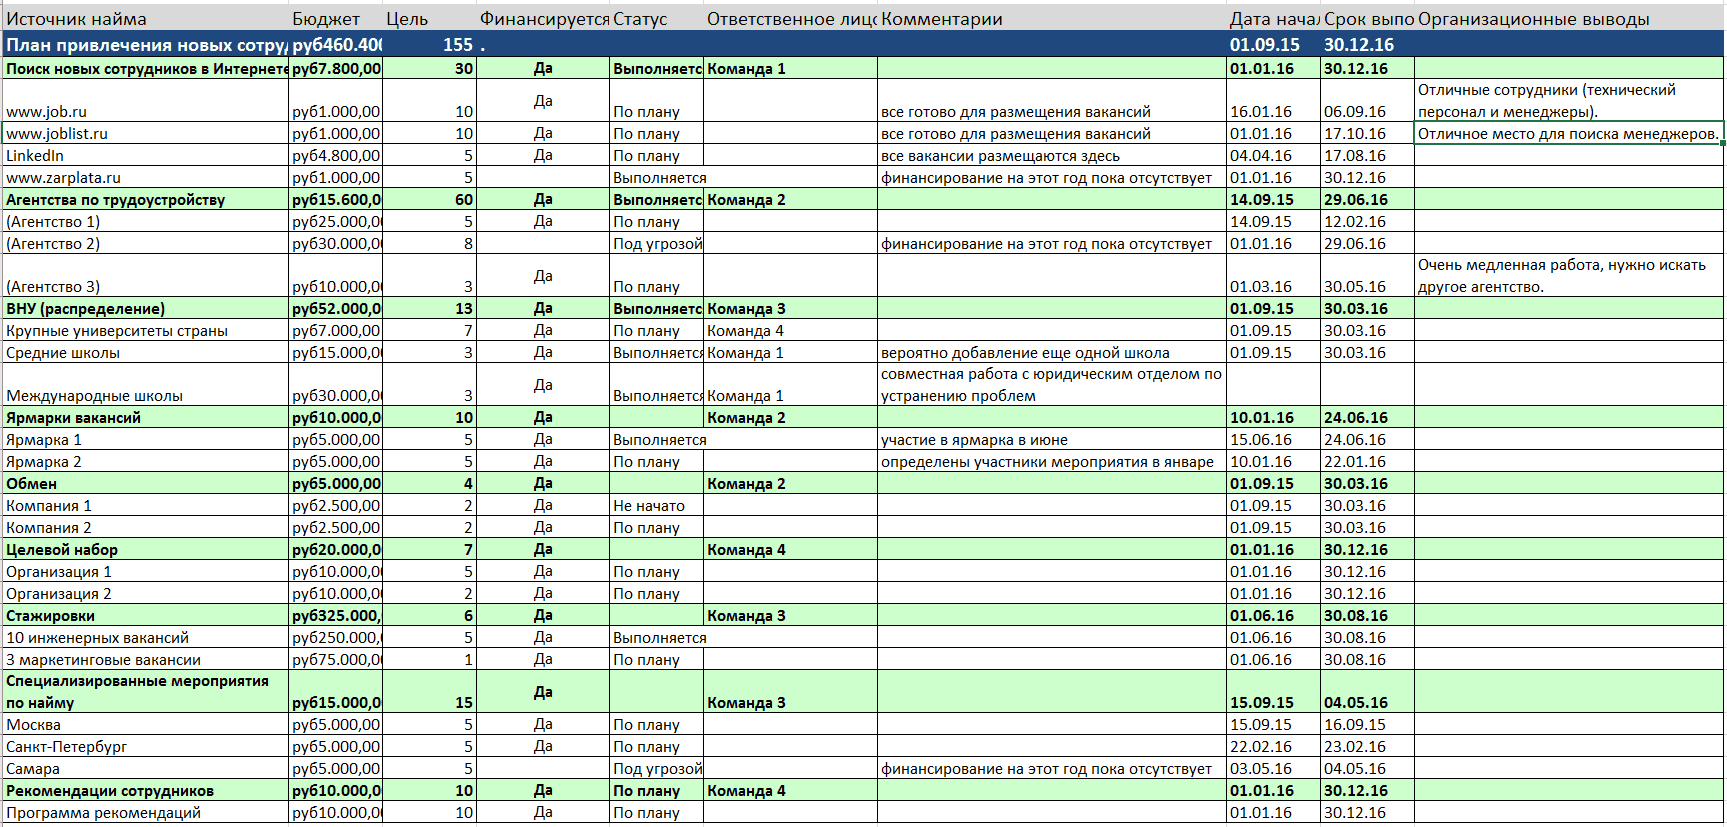Click the 'Санкт-Петербург' cell
Screen dimensions: 1727x827
pos(145,746)
